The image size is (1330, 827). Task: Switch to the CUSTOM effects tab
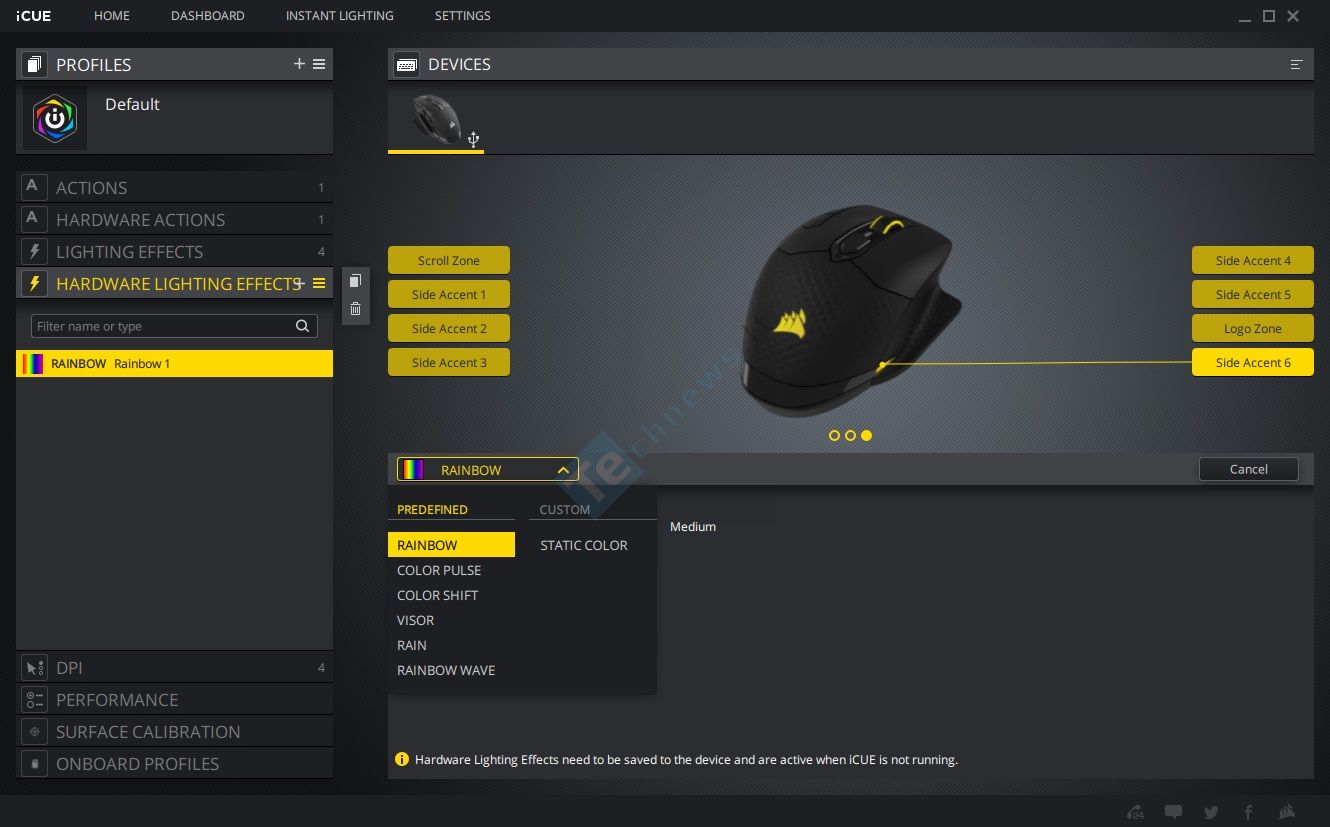(x=565, y=509)
